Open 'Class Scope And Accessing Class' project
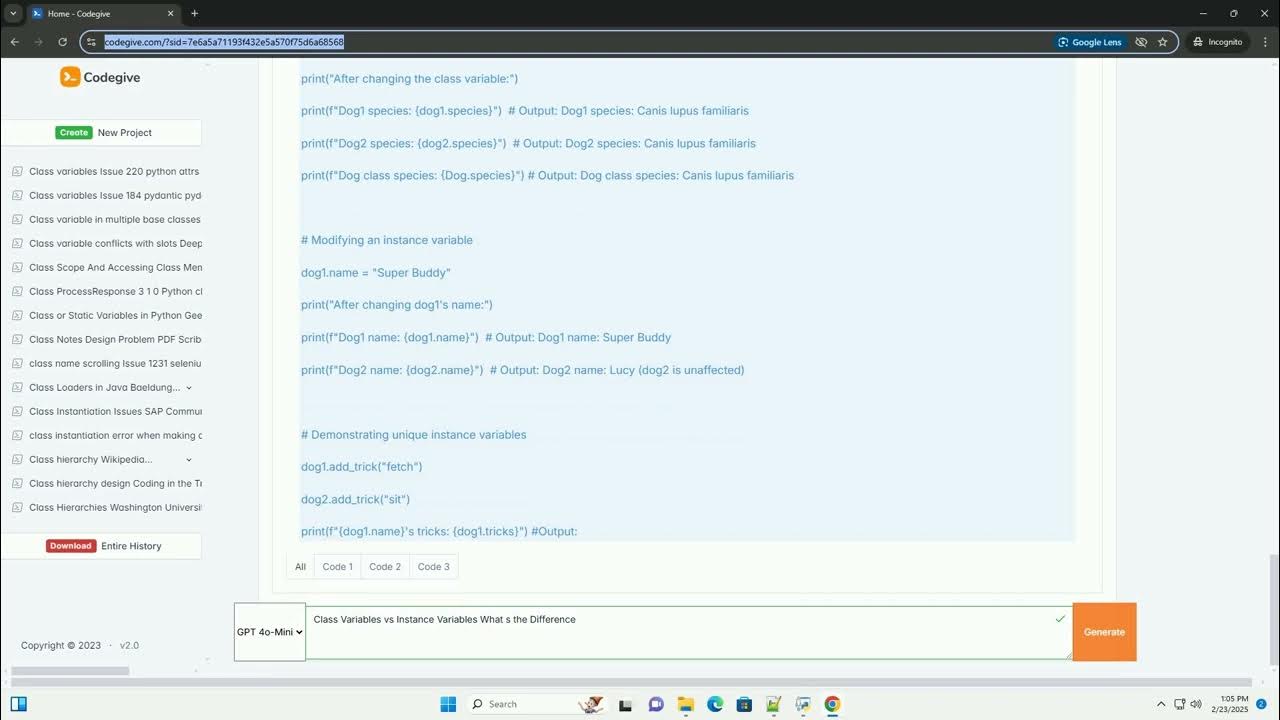 pos(115,267)
